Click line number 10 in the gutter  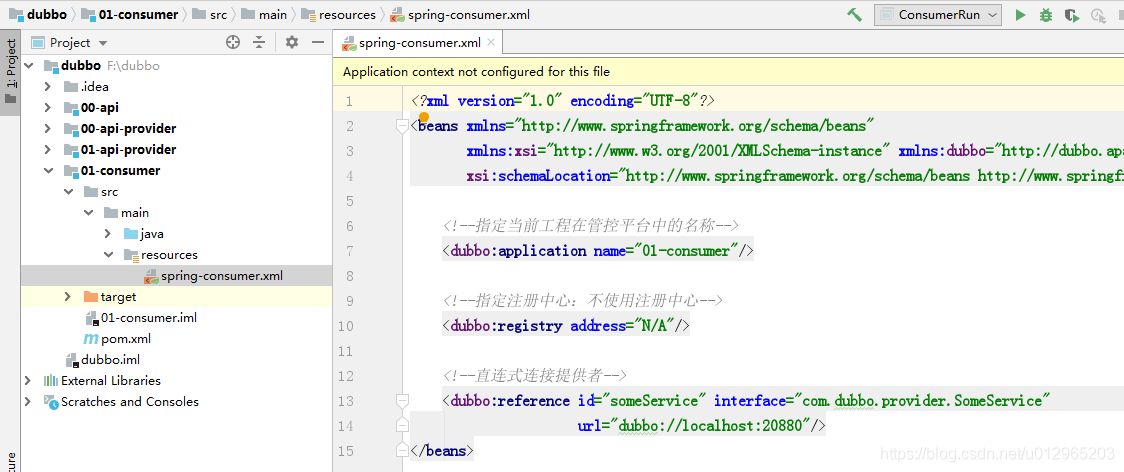(346, 326)
